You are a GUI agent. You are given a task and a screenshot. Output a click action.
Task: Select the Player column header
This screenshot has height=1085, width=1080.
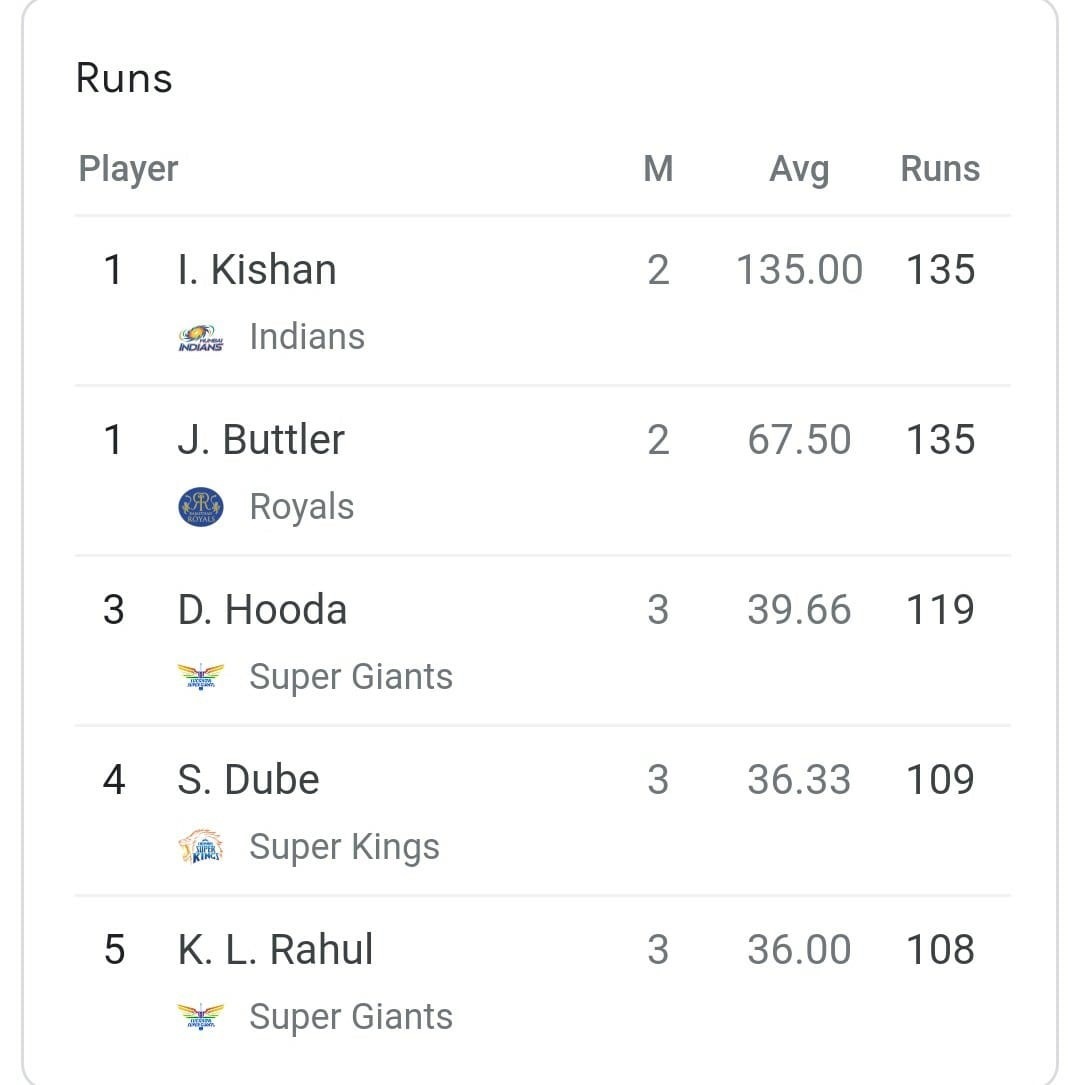pyautogui.click(x=128, y=168)
